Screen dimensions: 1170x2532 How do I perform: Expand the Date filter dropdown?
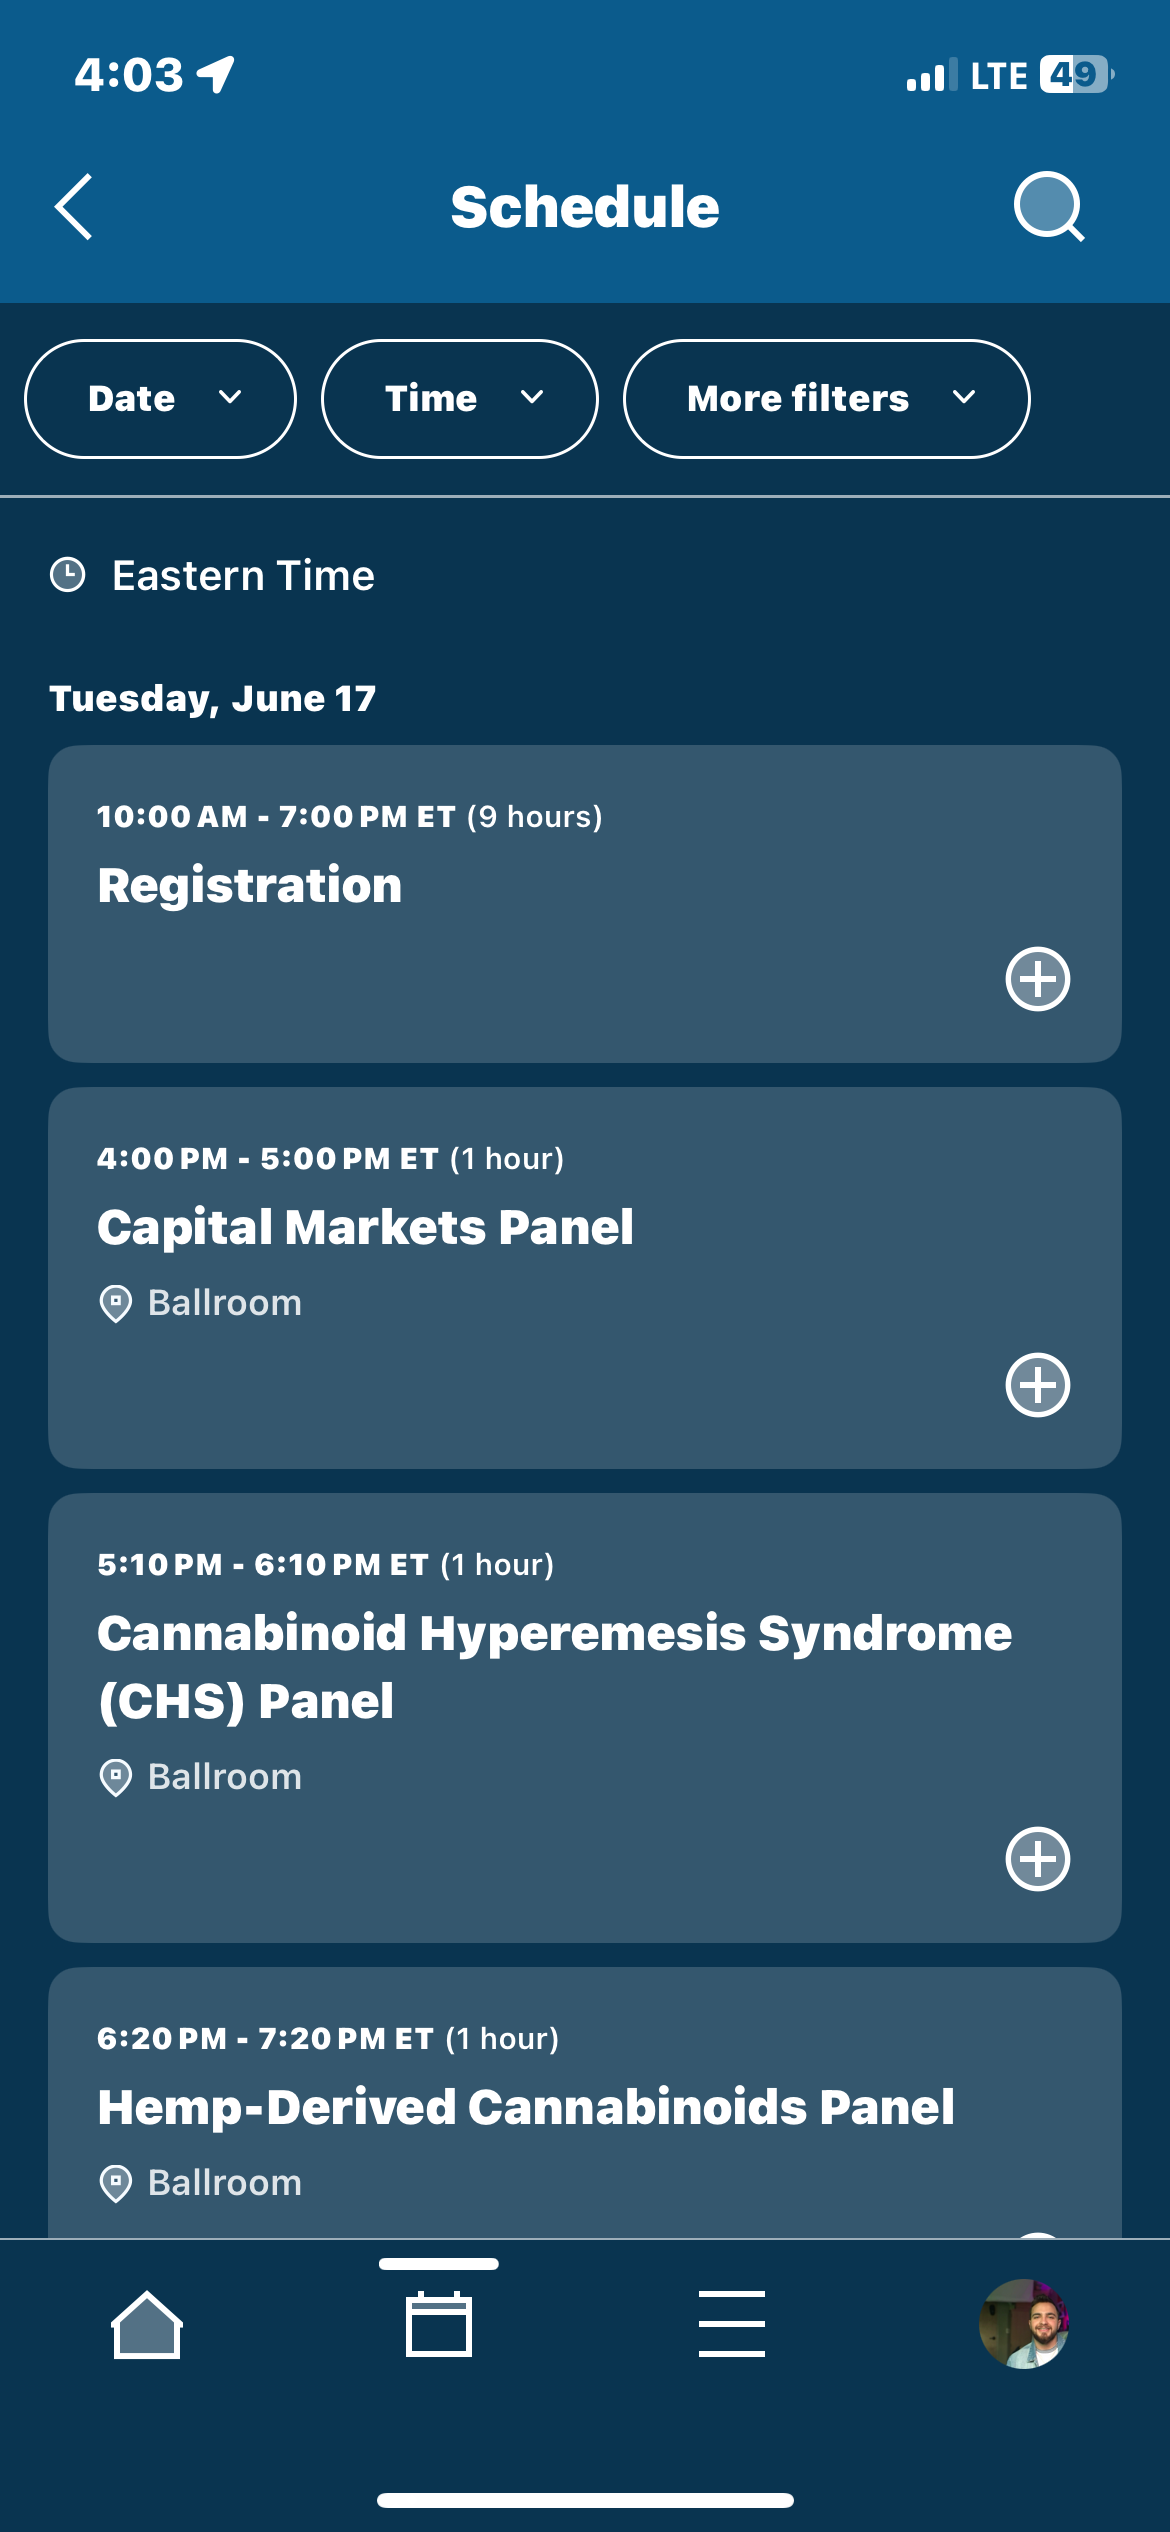(160, 399)
